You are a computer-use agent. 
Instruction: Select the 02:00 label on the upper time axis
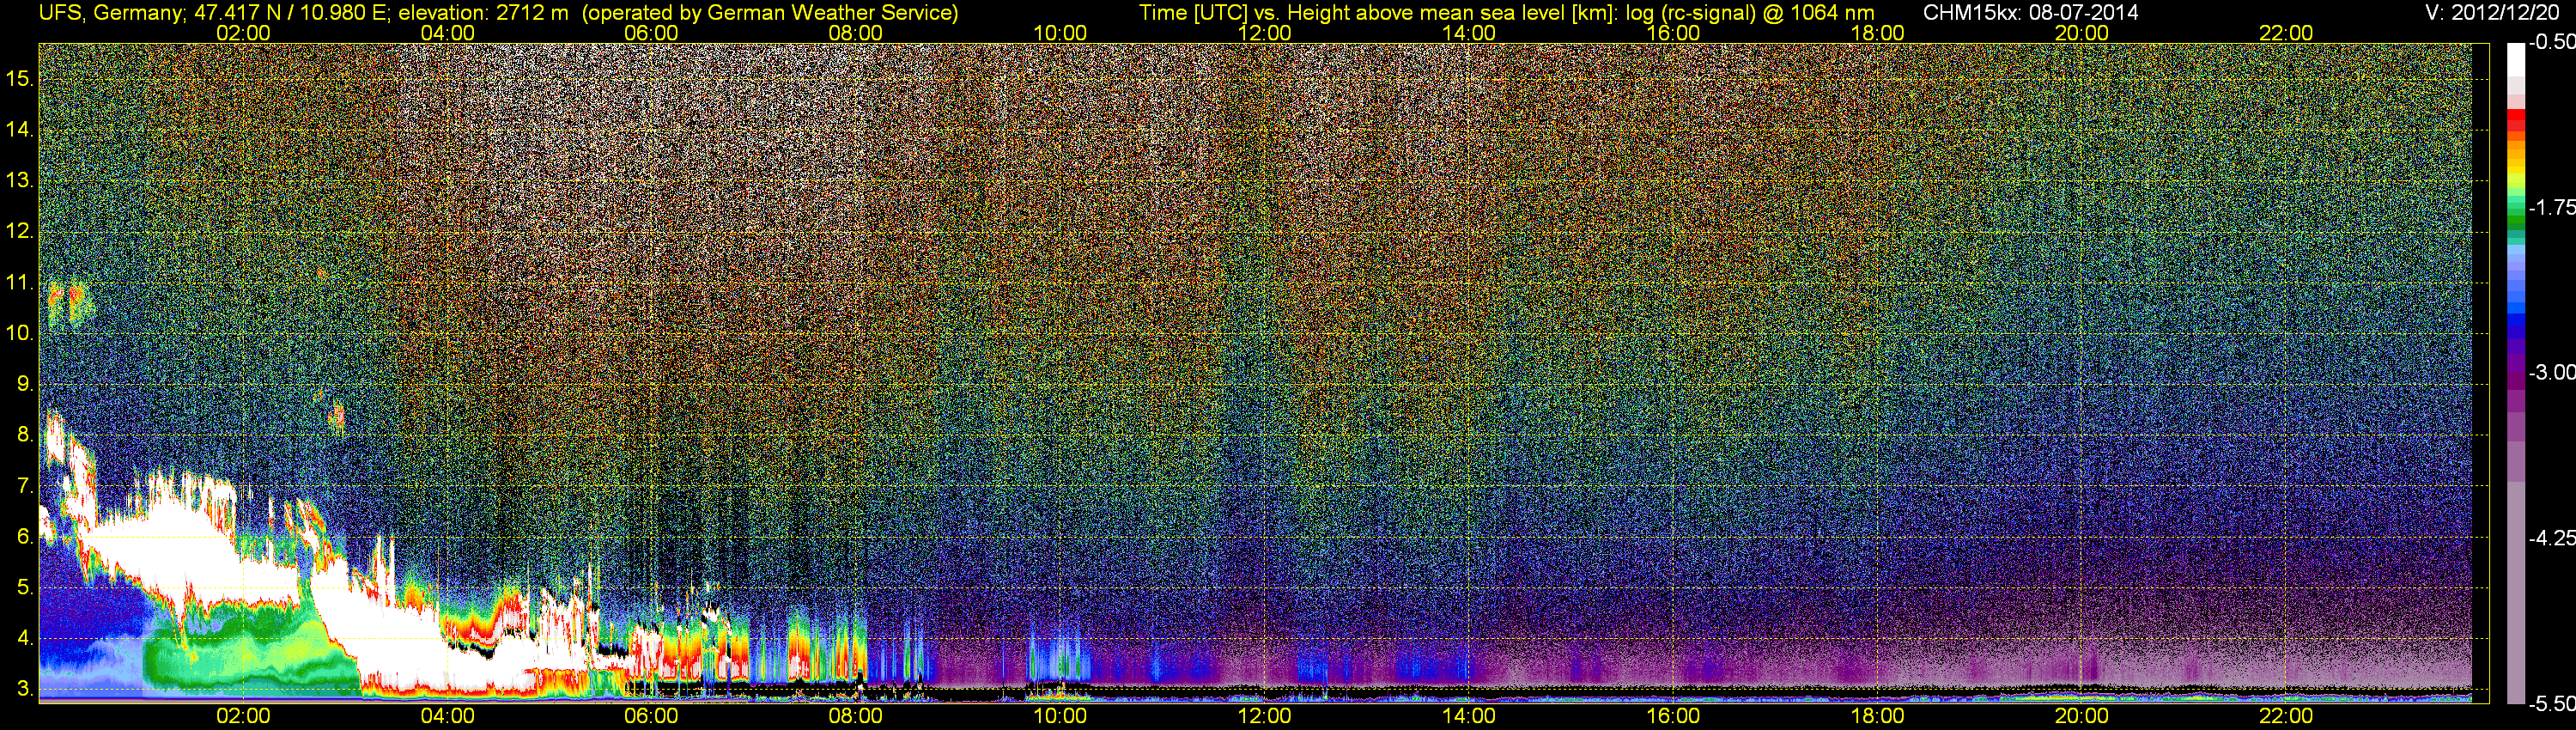coord(243,33)
